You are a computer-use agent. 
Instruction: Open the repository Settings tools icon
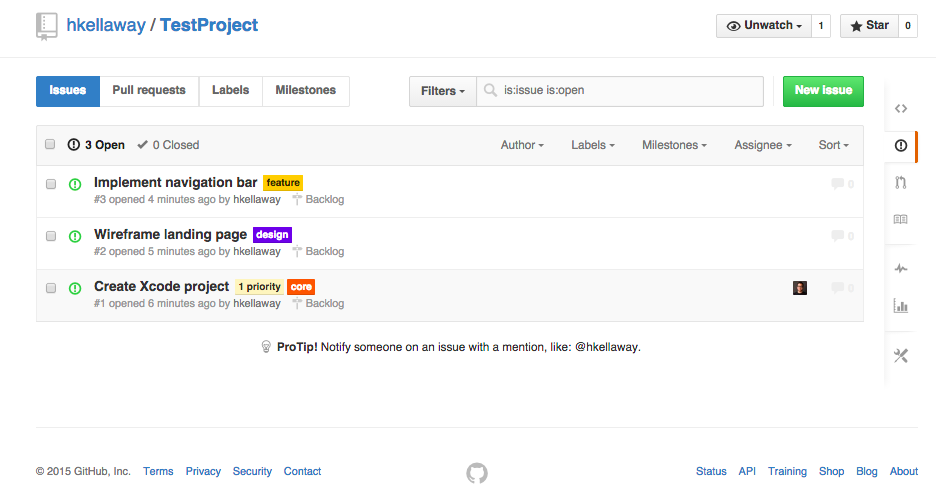(901, 356)
